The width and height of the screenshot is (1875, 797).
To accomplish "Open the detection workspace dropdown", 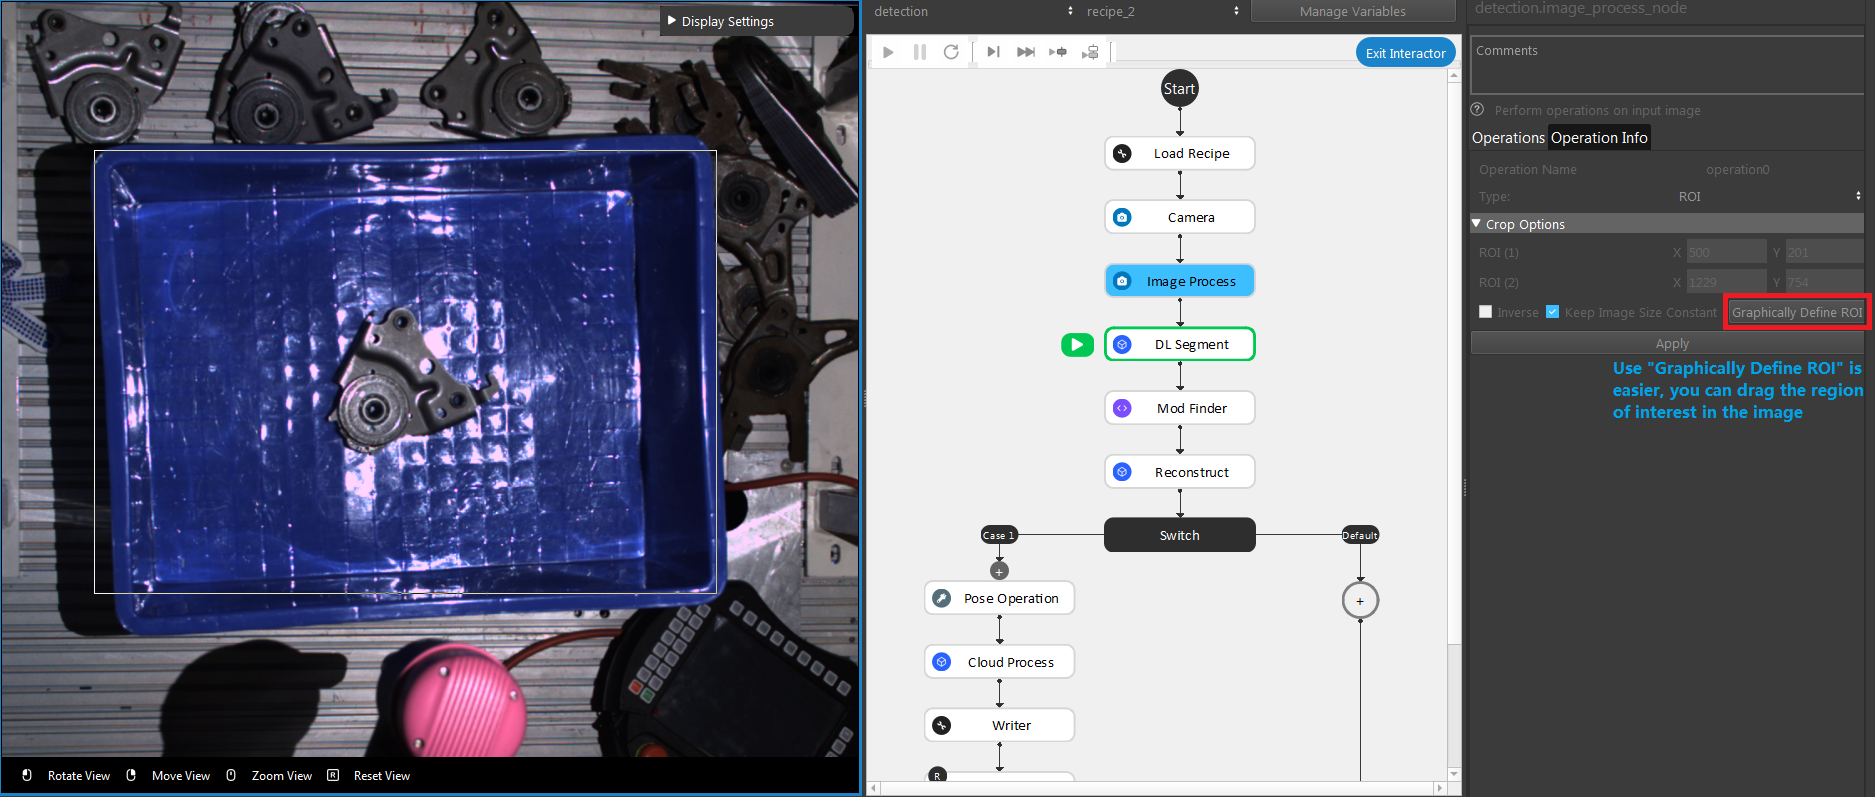I will click(x=972, y=11).
